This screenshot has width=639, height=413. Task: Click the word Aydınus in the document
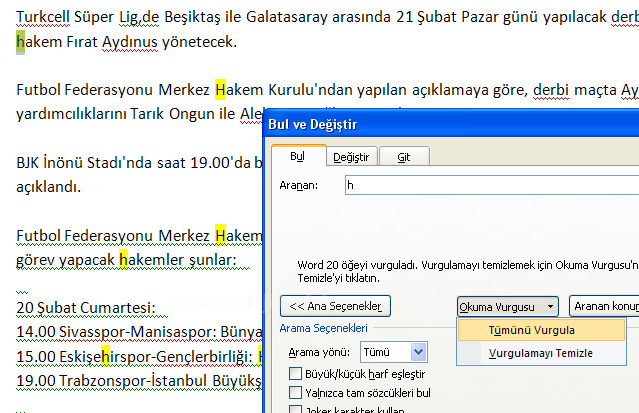(x=130, y=42)
